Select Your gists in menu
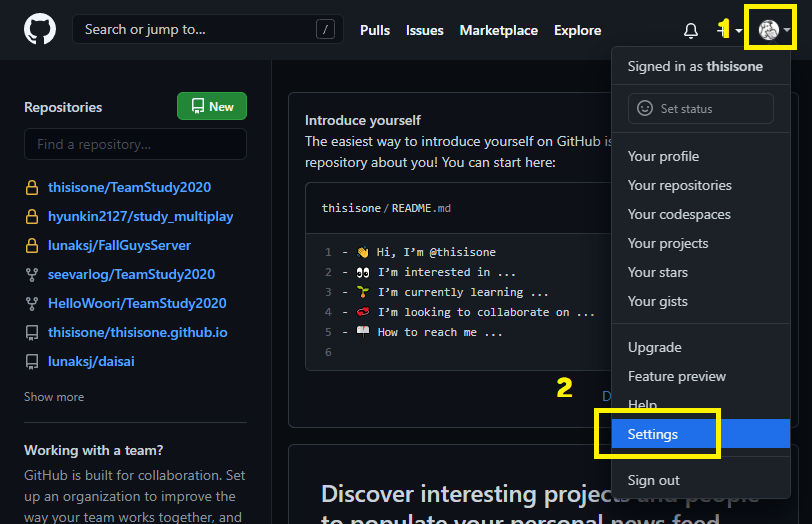 click(x=701, y=301)
